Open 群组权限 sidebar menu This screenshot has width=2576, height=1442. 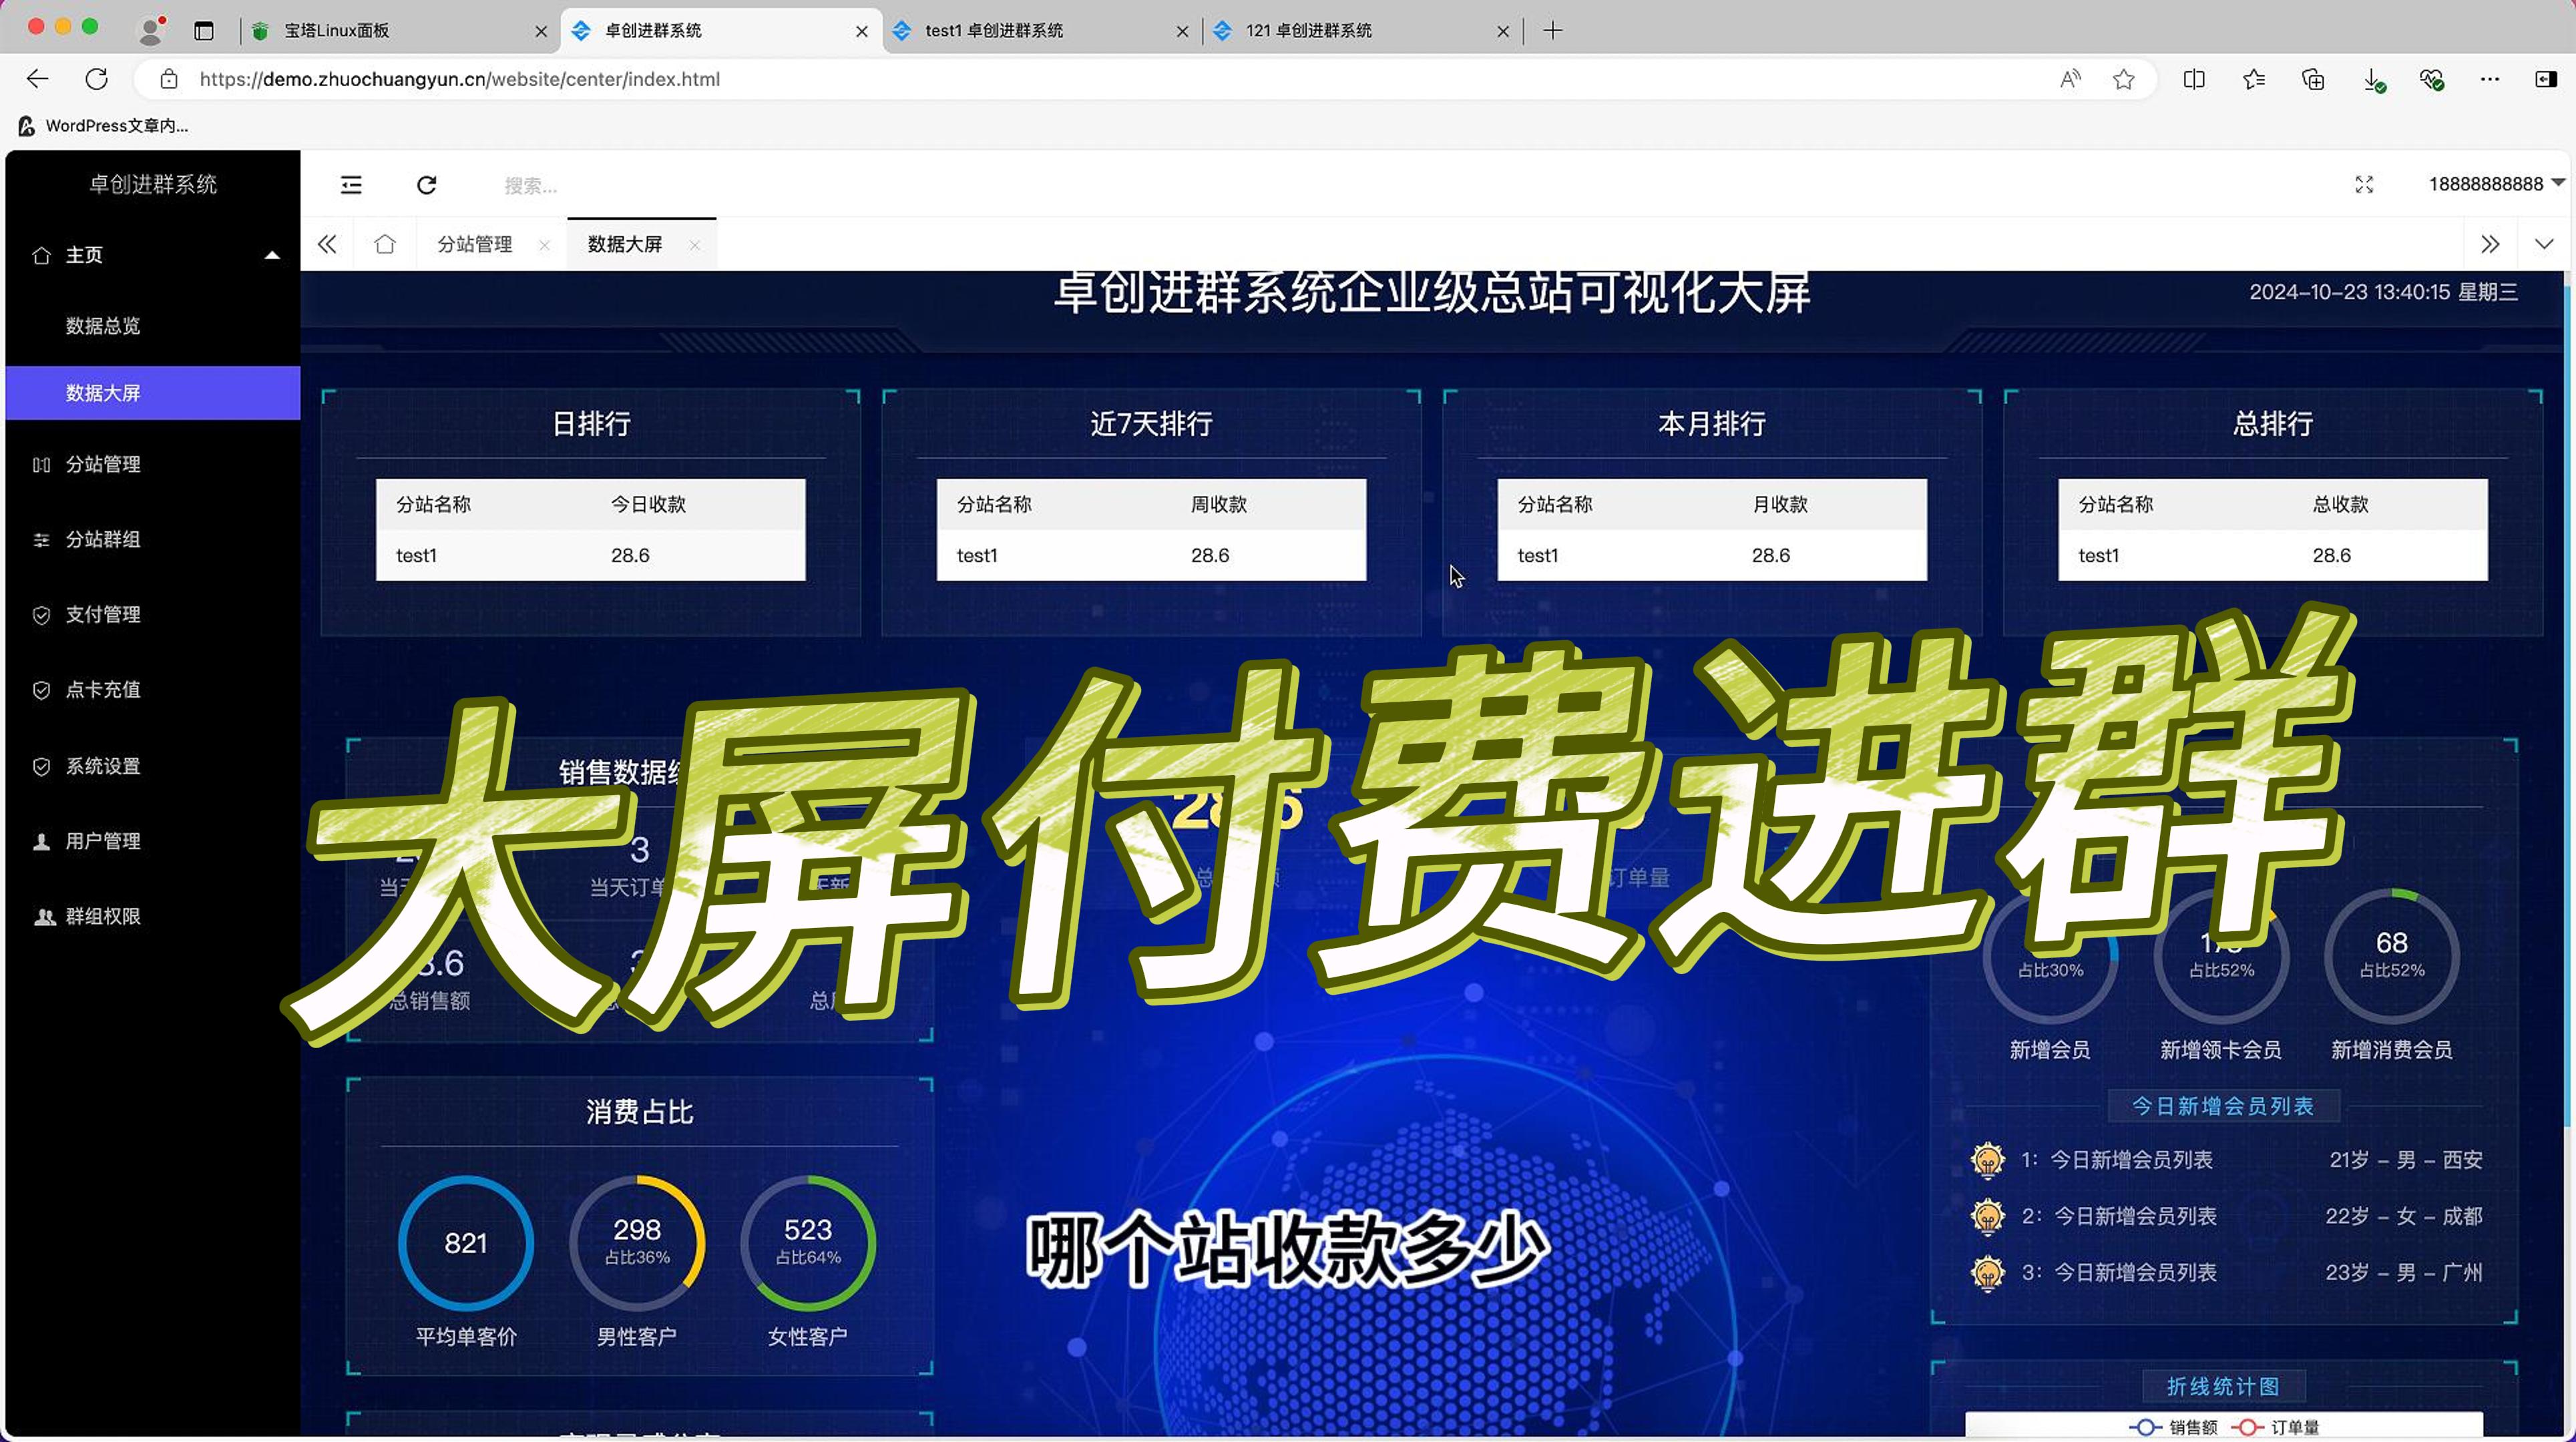coord(153,917)
